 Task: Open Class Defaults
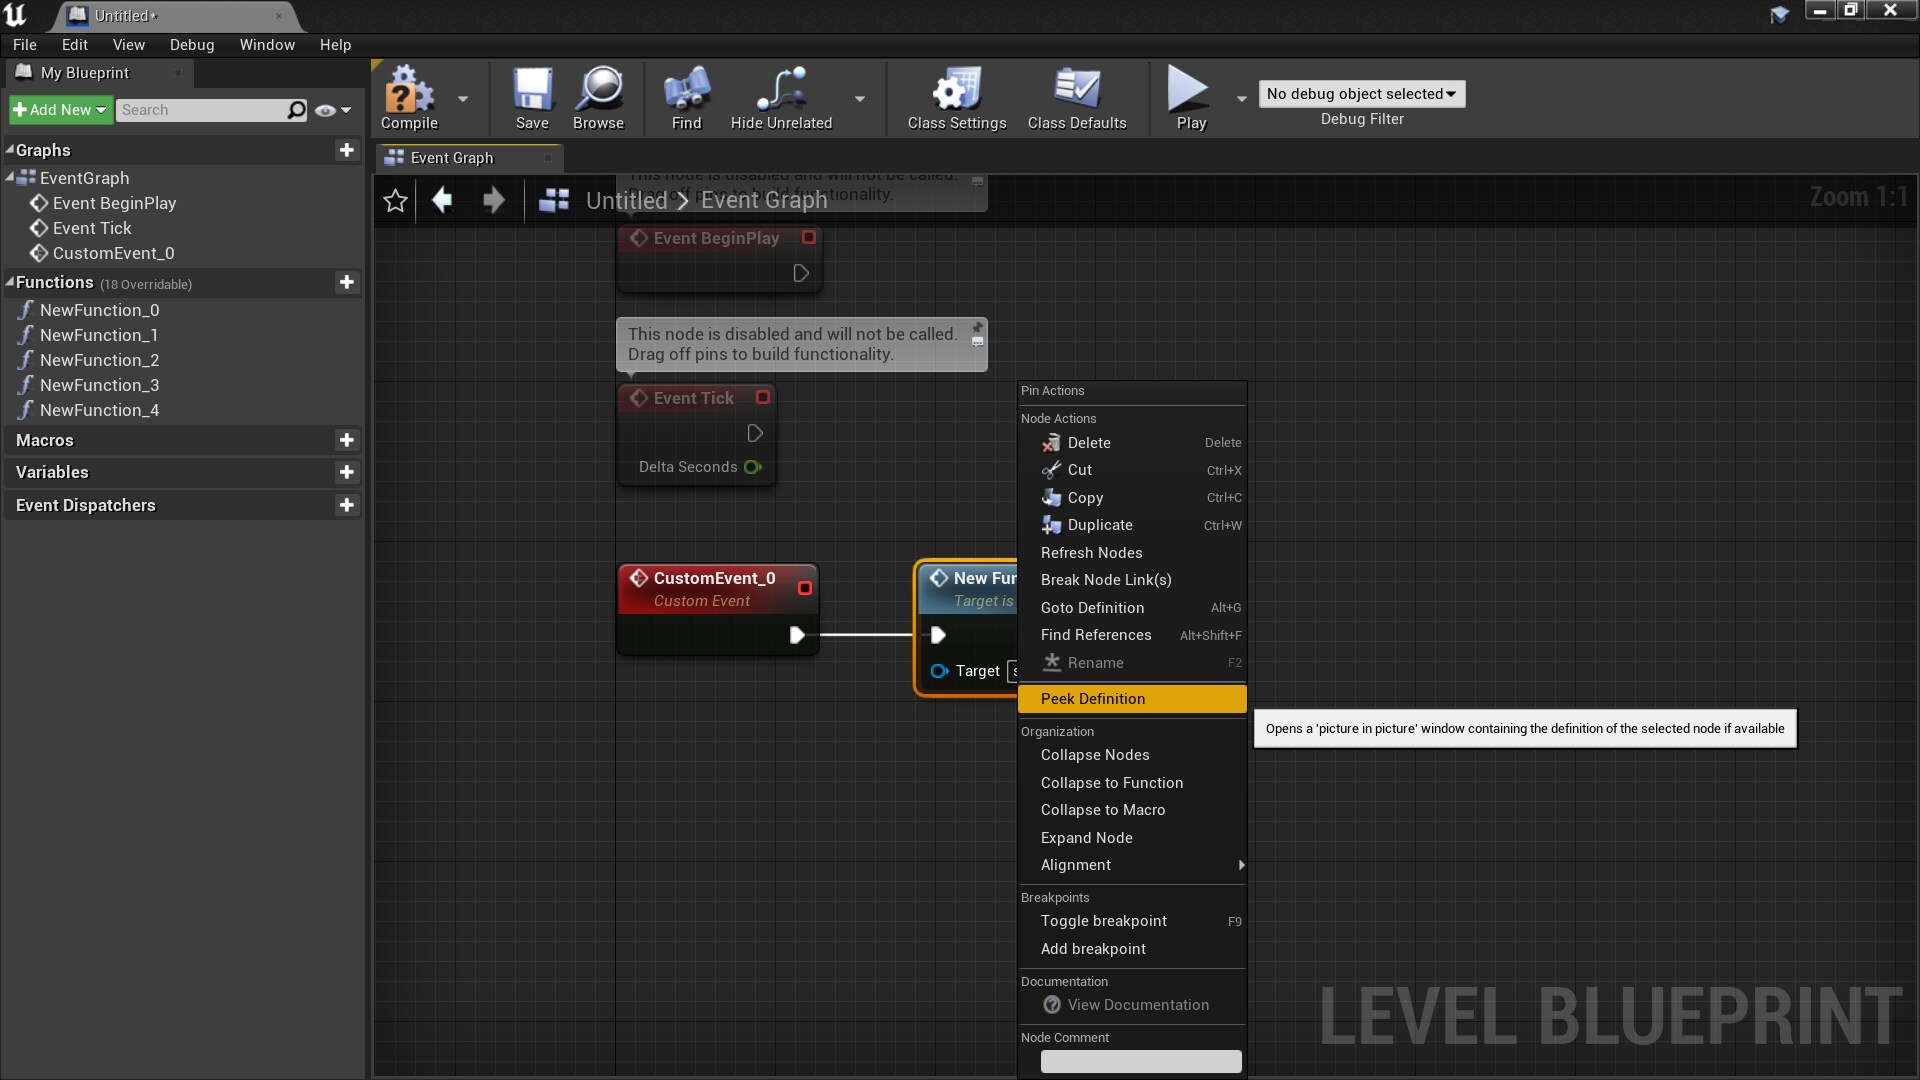click(x=1078, y=95)
